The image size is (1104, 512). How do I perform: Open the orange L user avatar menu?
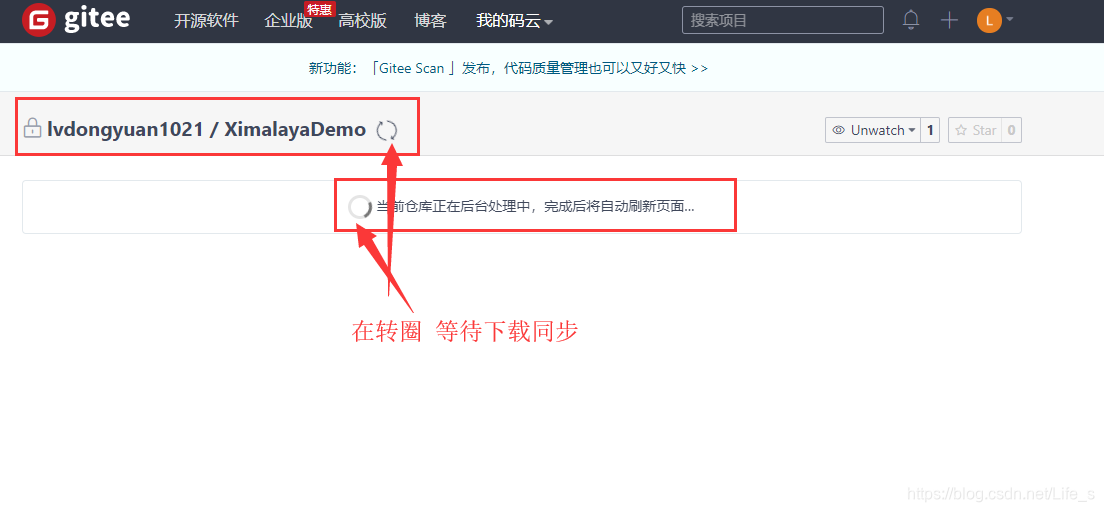point(995,20)
